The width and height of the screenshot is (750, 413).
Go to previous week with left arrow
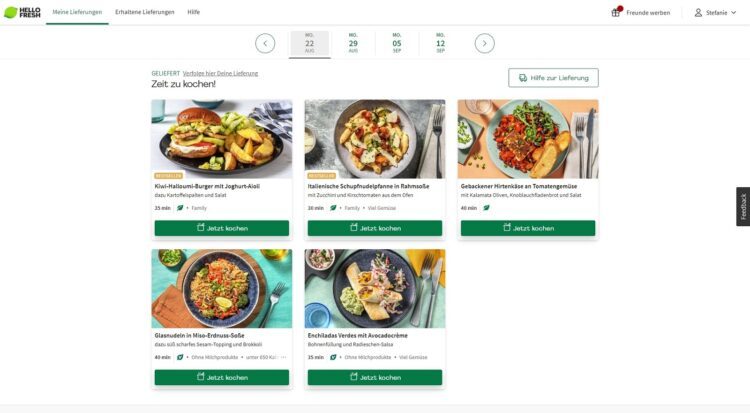[x=265, y=44]
